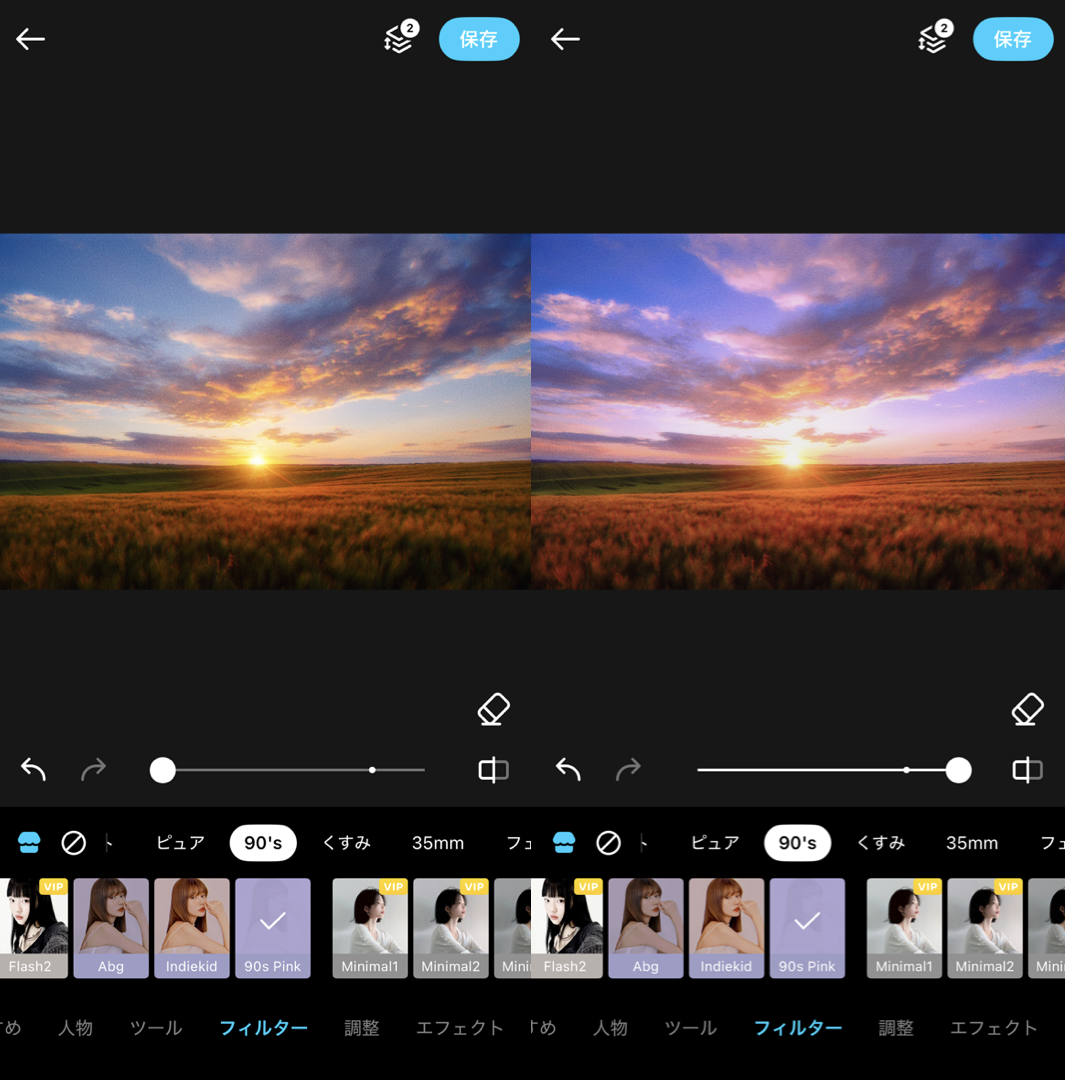Open the 調整 tab on the left screen
1066x1080 pixels.
[362, 1028]
